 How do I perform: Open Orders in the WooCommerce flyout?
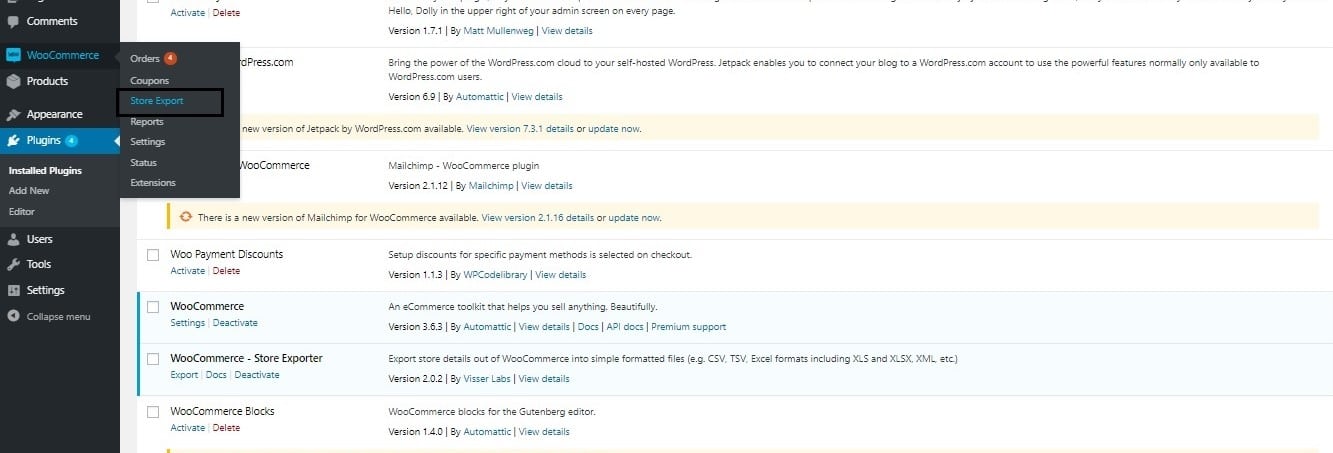pos(145,59)
